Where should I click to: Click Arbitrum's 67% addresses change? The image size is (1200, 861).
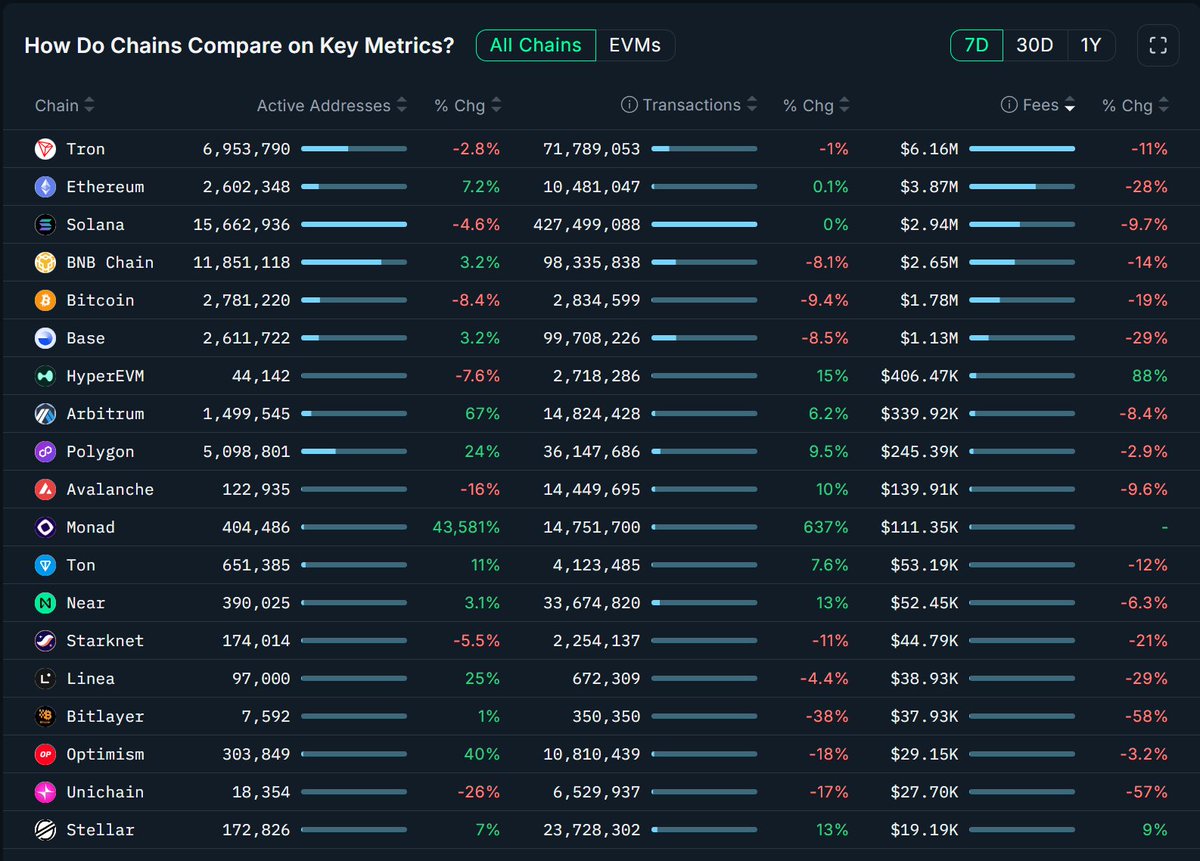482,414
